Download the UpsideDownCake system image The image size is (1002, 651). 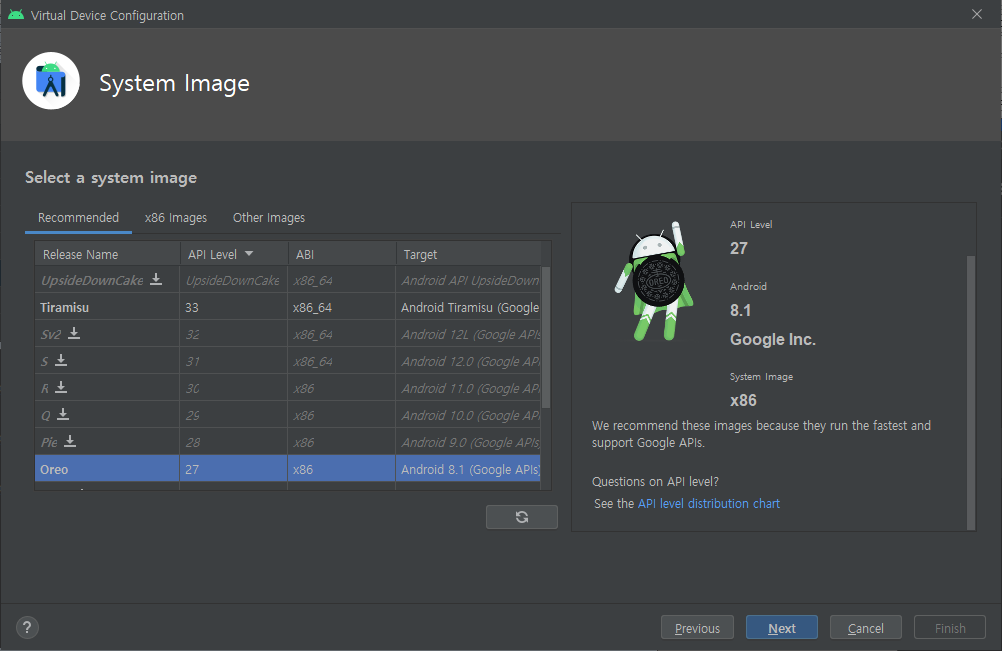click(x=156, y=279)
